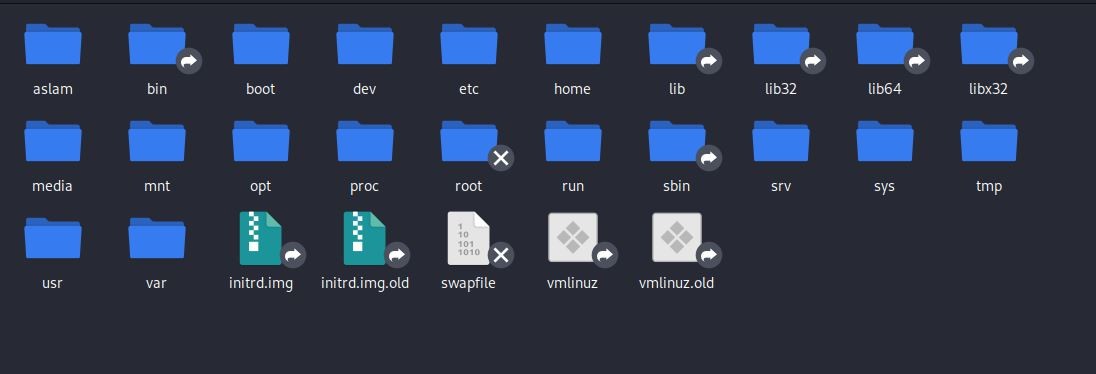Click the srv folder icon
Viewport: 1096px width, 374px height.
click(x=781, y=141)
